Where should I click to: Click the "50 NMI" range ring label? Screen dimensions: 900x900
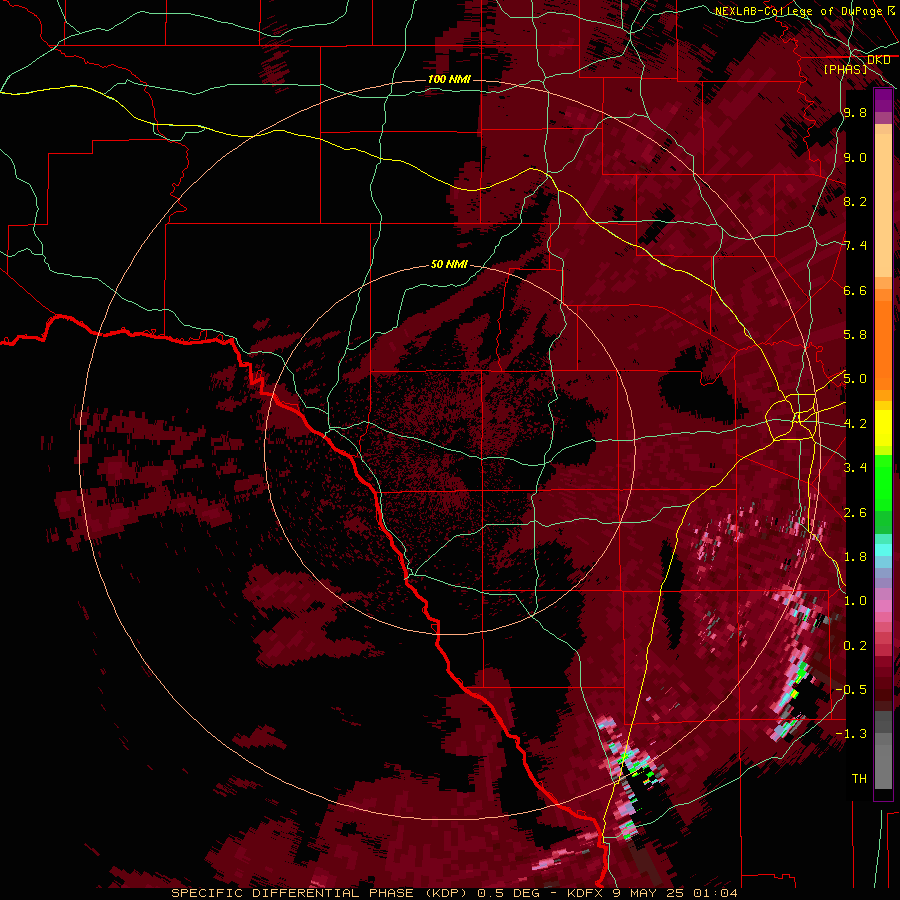tap(449, 265)
